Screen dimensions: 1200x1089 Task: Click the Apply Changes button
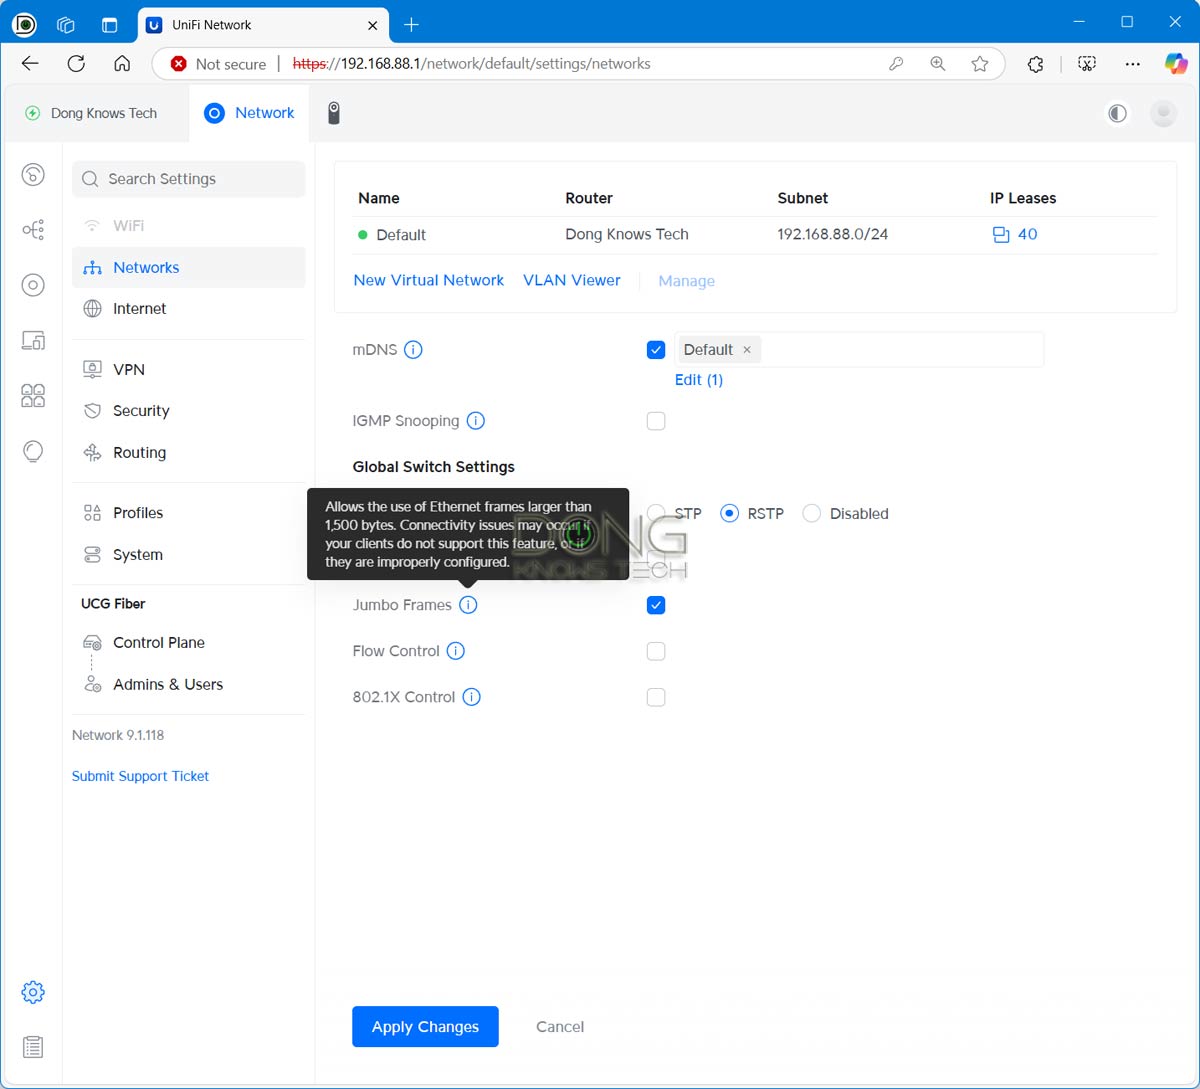pyautogui.click(x=425, y=1027)
